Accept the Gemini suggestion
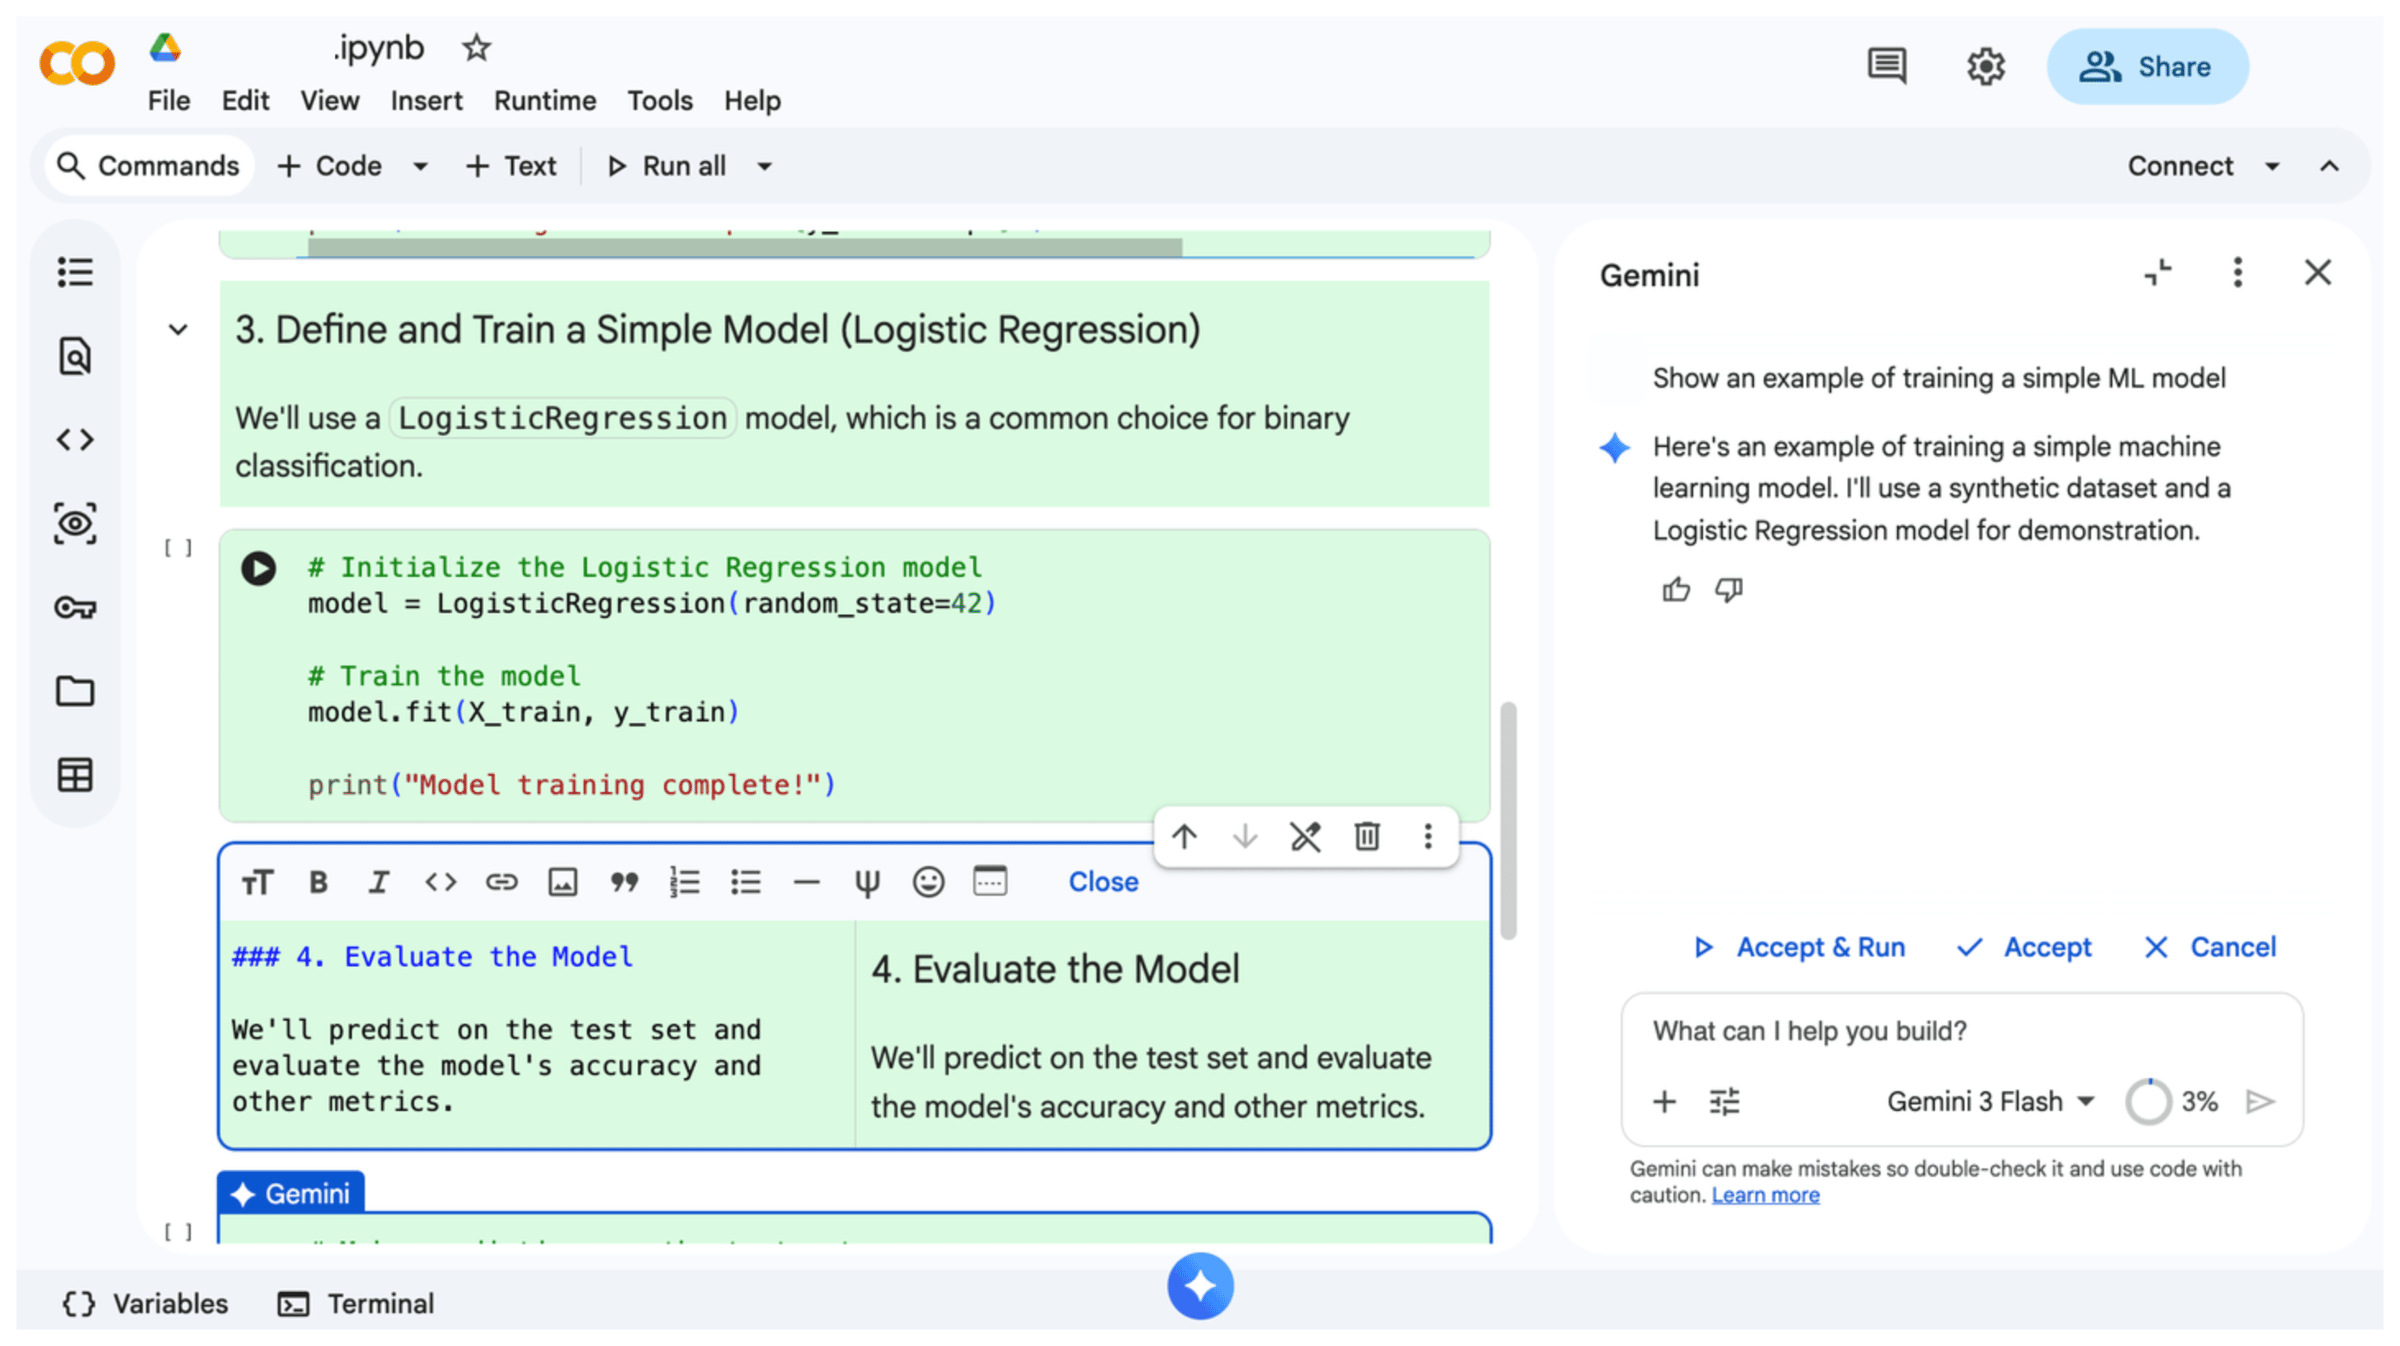2400x1346 pixels. 2024,947
